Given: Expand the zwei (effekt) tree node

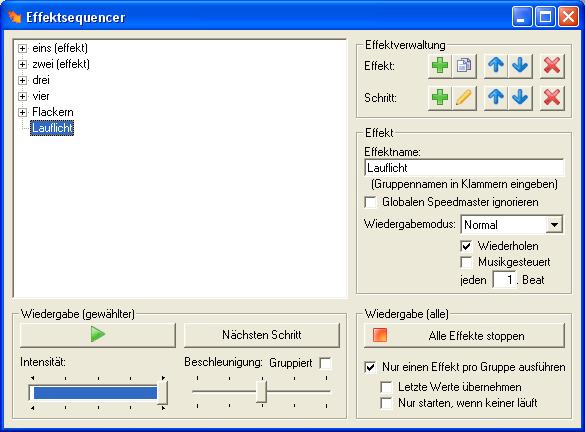Looking at the screenshot, I should click(22, 64).
